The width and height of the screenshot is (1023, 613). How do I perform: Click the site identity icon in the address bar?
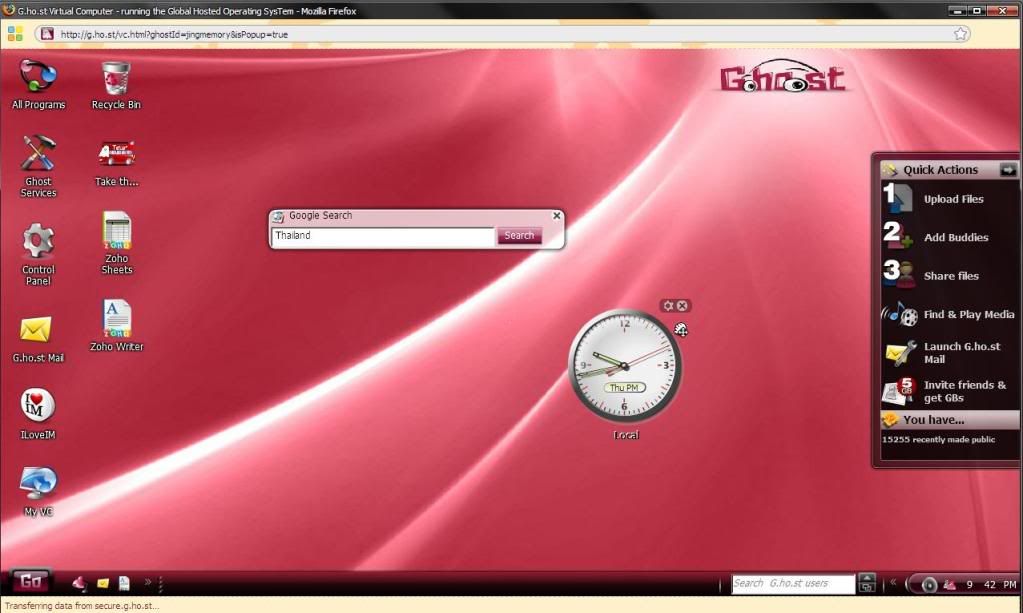pyautogui.click(x=47, y=34)
